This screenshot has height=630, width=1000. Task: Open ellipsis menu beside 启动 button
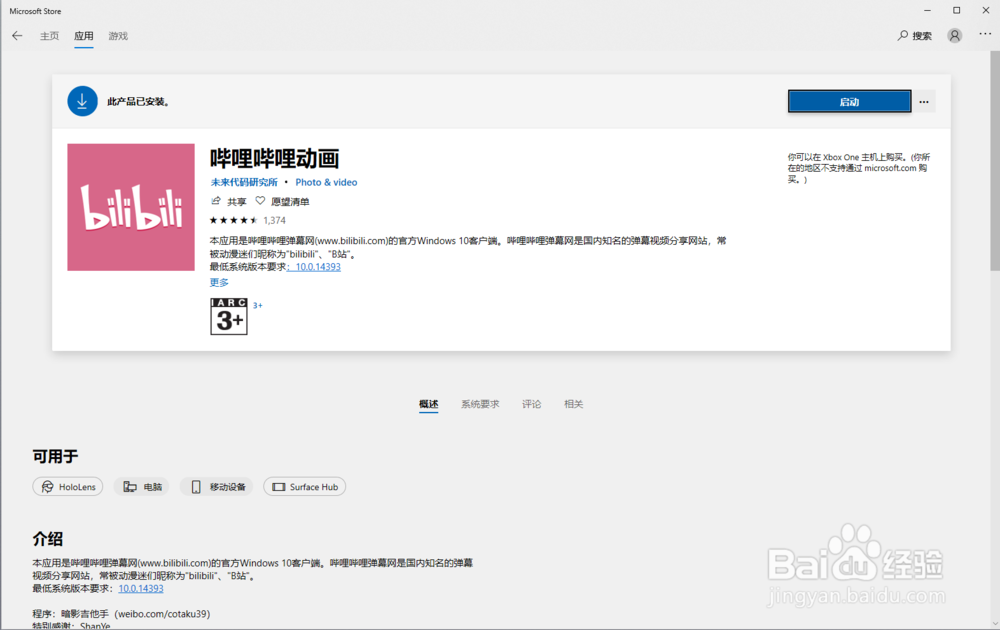pos(924,101)
